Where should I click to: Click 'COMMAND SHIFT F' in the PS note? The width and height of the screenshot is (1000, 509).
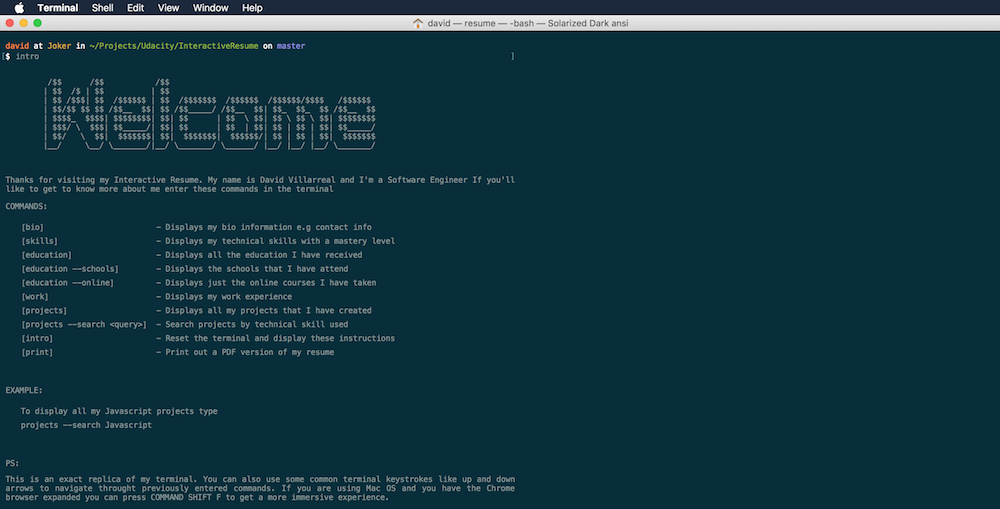pos(186,498)
